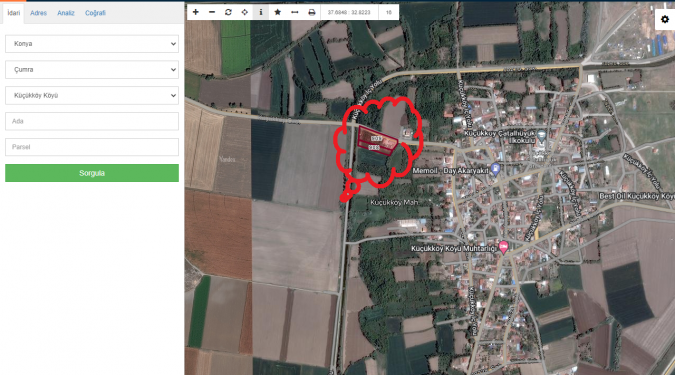This screenshot has width=675, height=375.
Task: Expand the Çumra district dropdown
Action: point(92,70)
